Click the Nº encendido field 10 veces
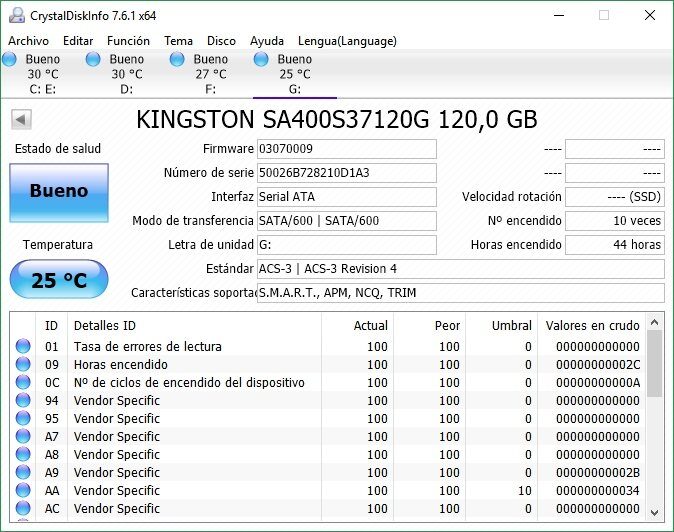Viewport: 674px width, 532px height. pos(615,221)
